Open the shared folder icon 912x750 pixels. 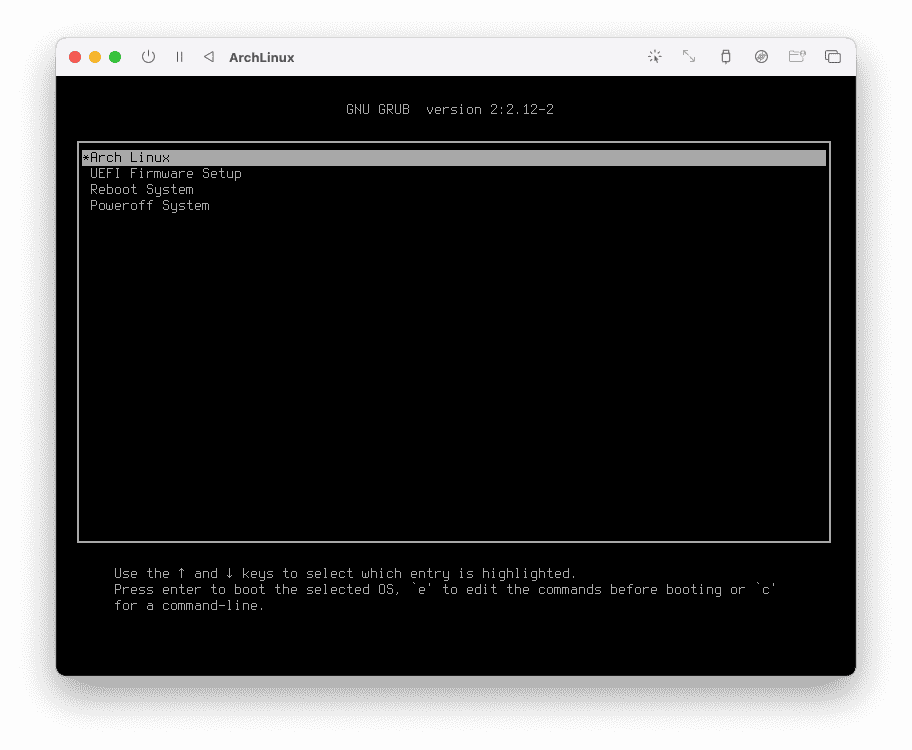(797, 56)
